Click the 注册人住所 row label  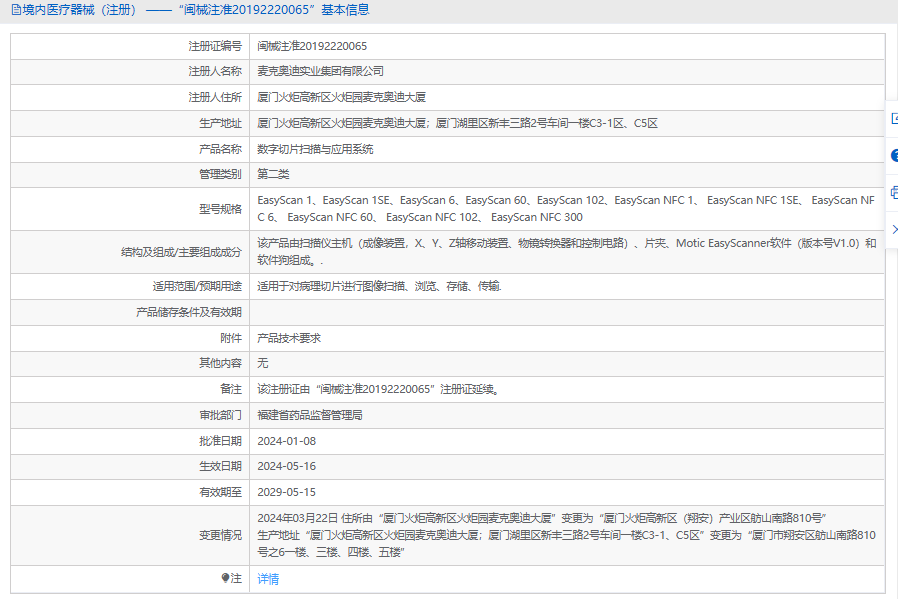(215, 97)
